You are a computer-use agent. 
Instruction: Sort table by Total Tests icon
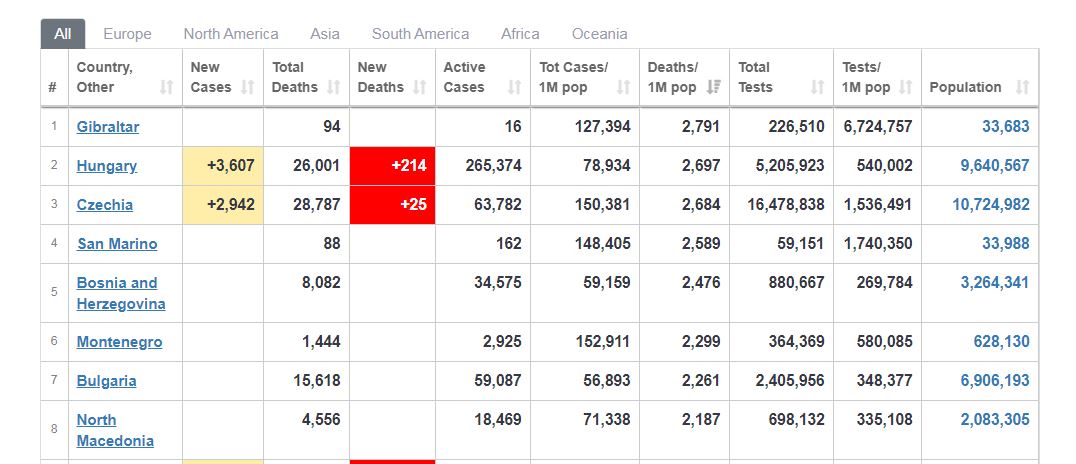817,87
